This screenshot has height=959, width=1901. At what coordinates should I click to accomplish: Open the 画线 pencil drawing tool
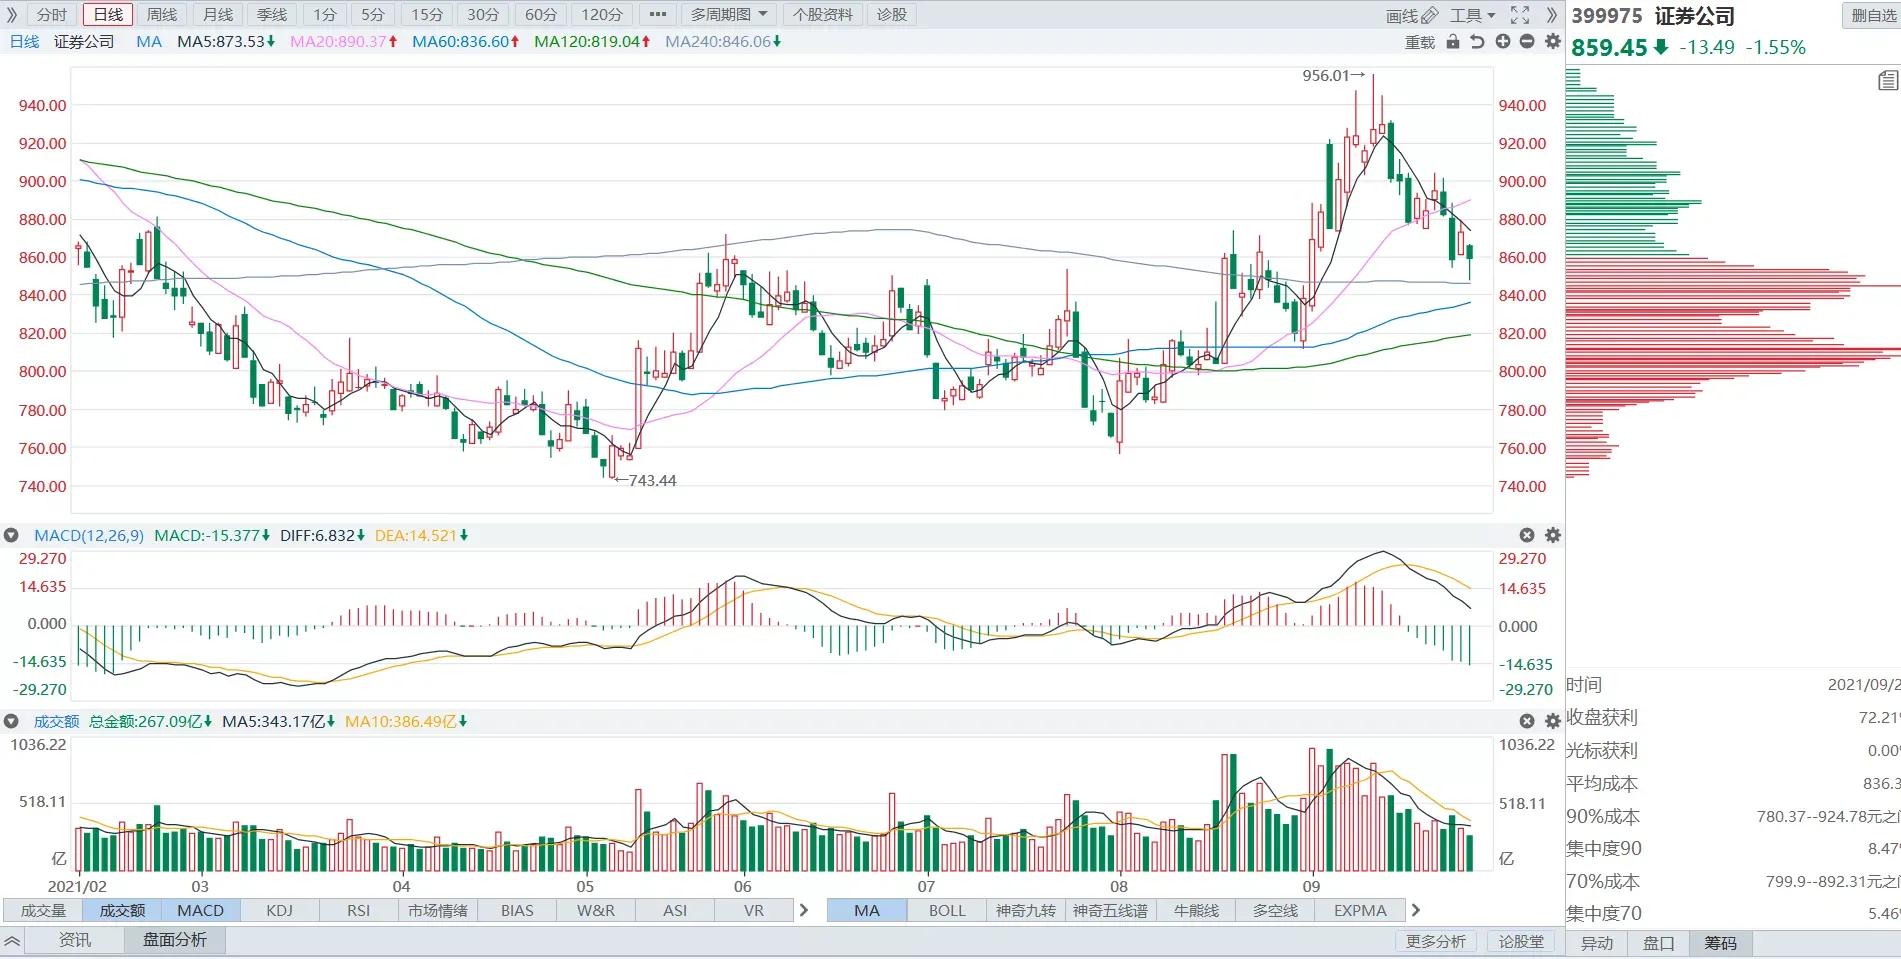[1412, 15]
